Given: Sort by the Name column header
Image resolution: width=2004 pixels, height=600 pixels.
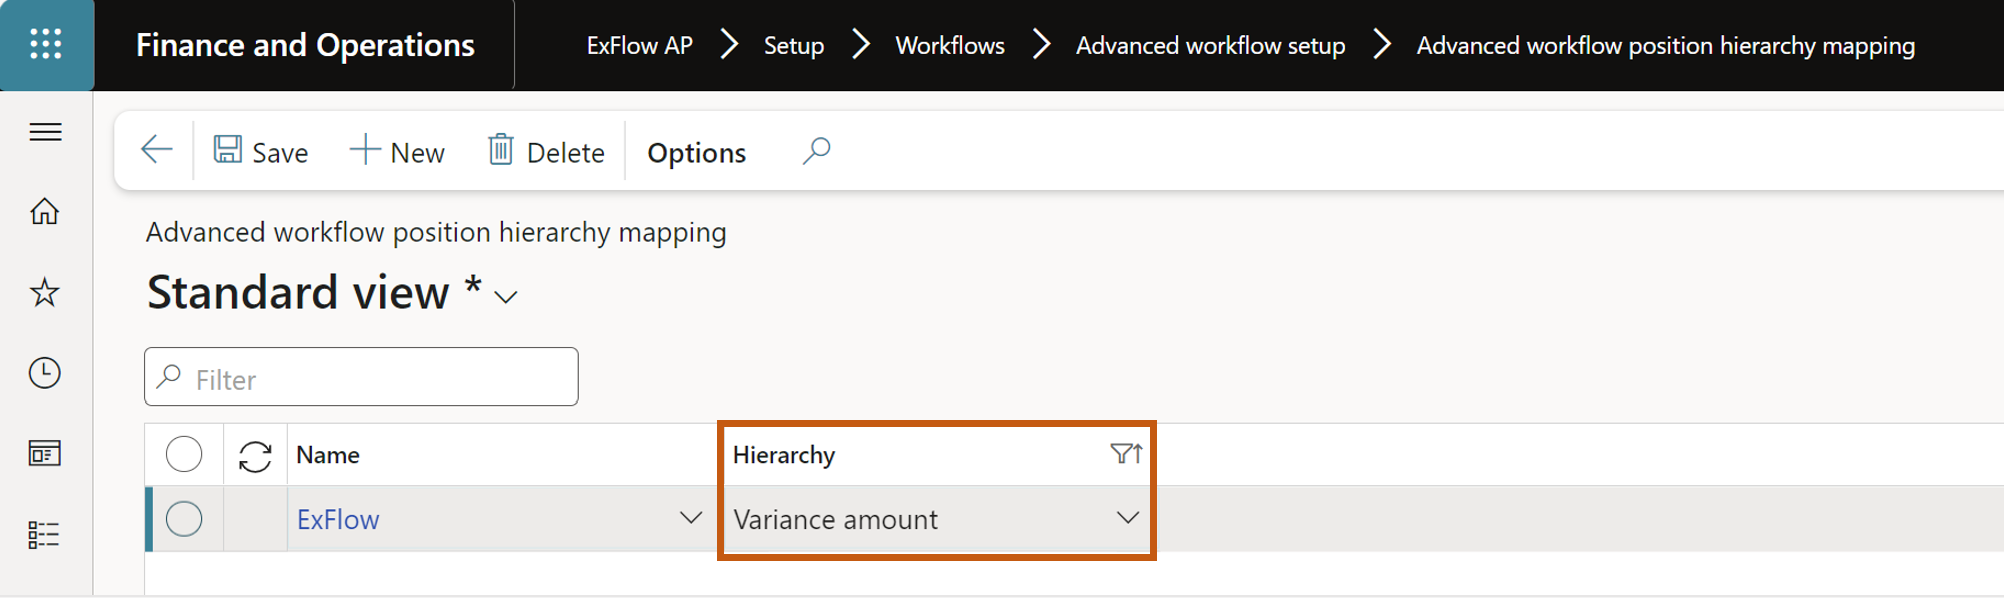Looking at the screenshot, I should point(328,455).
